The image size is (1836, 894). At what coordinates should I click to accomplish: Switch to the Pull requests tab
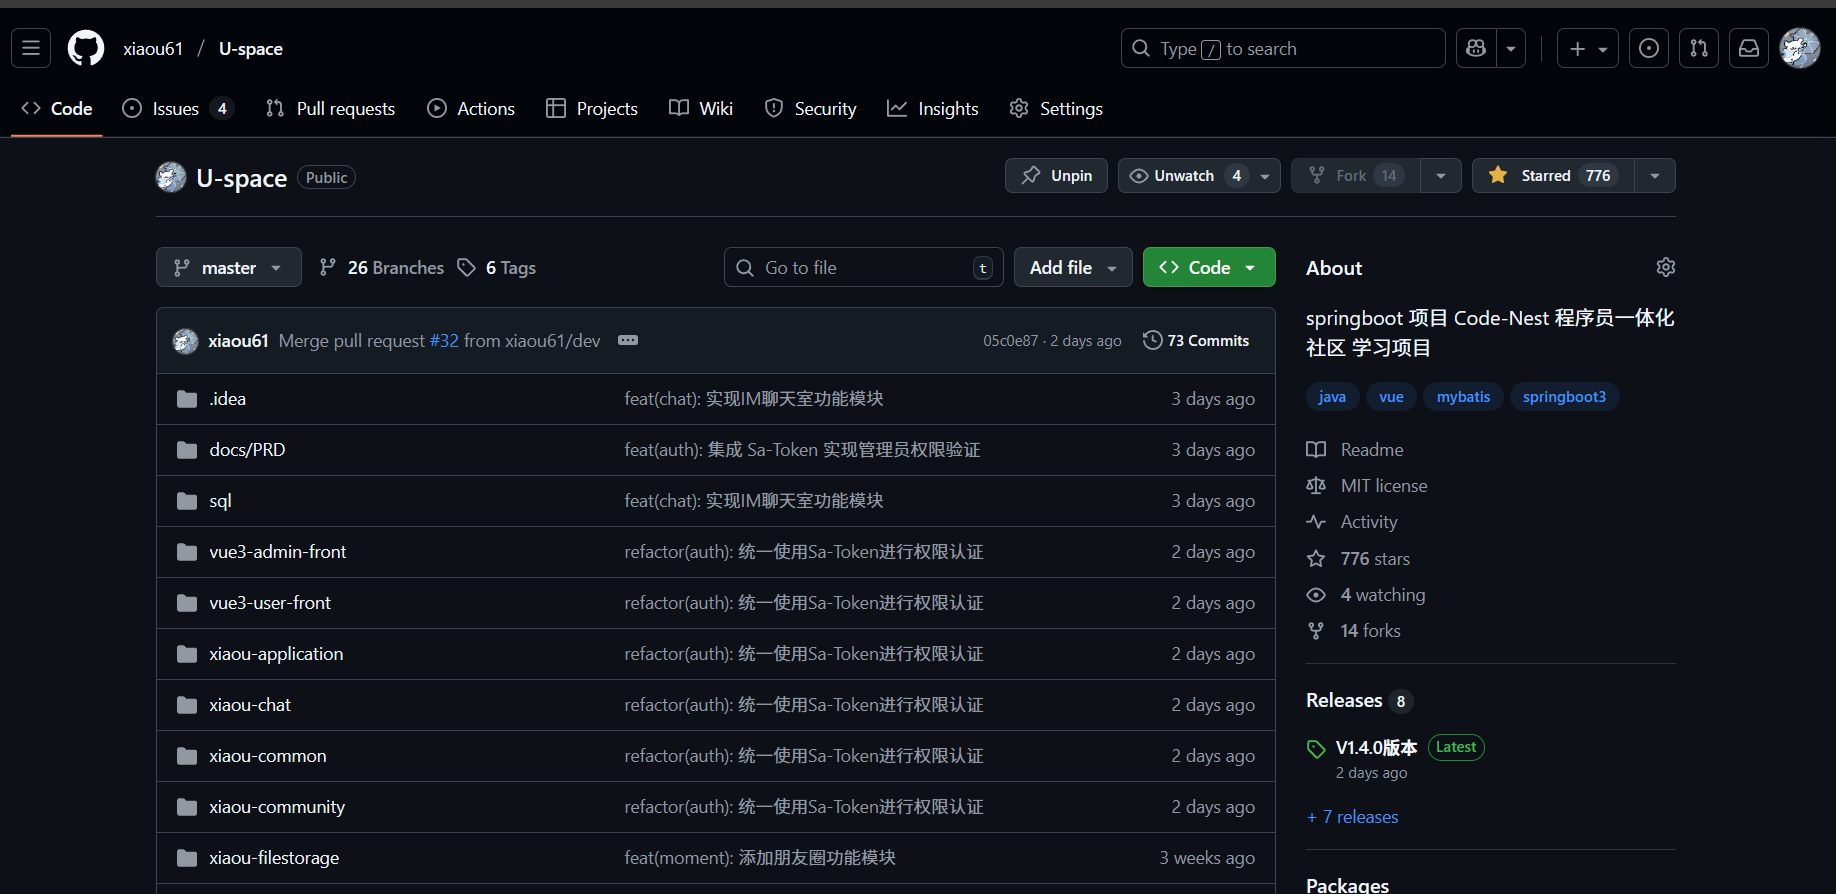pos(330,108)
